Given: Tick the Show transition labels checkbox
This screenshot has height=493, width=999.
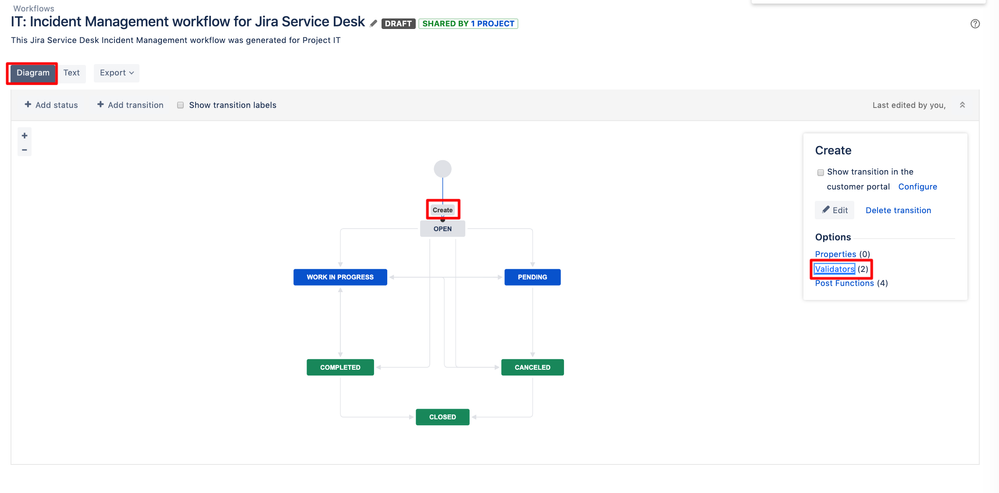Looking at the screenshot, I should (x=180, y=105).
